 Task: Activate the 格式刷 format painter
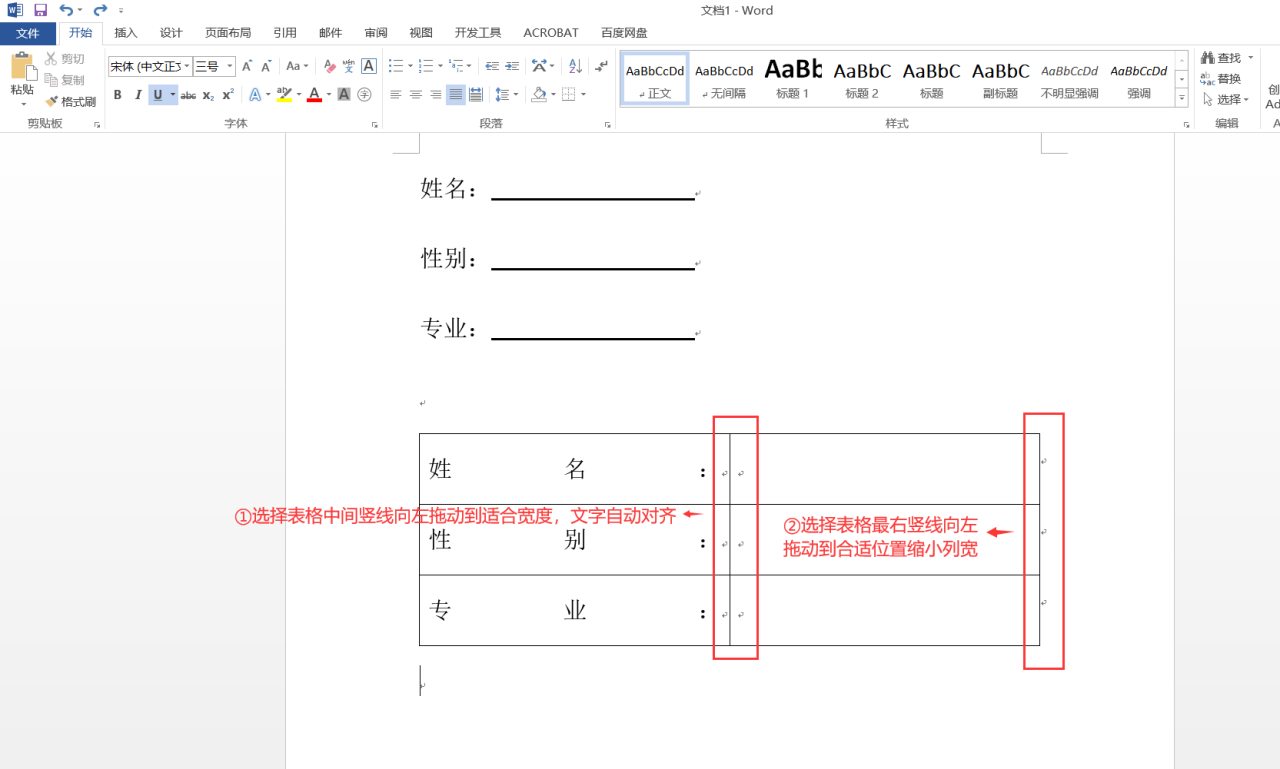coord(70,101)
